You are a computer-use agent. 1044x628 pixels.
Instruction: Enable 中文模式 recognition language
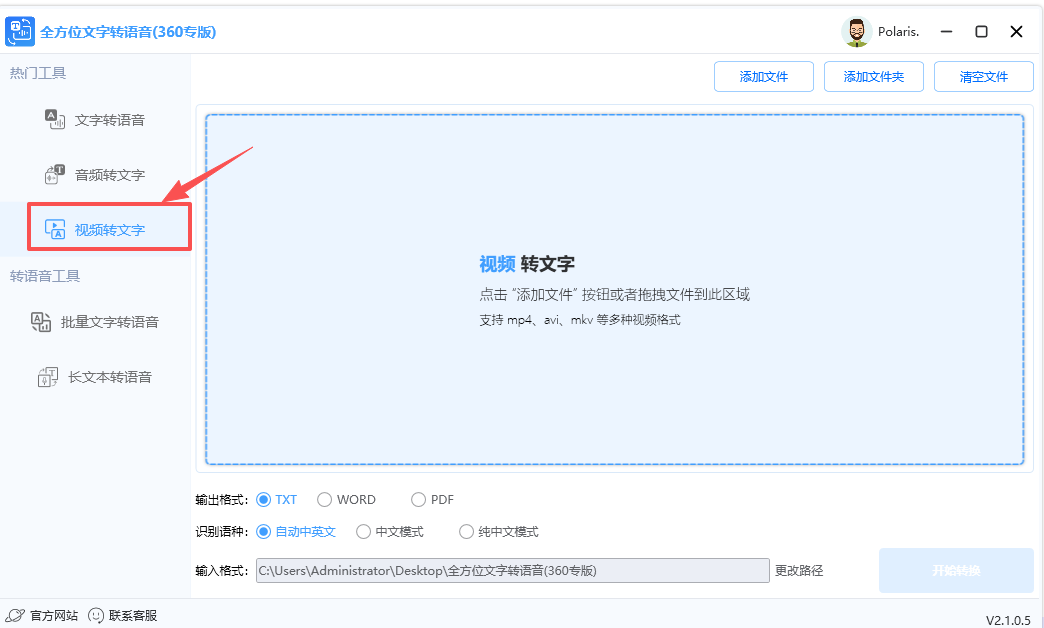(x=364, y=532)
